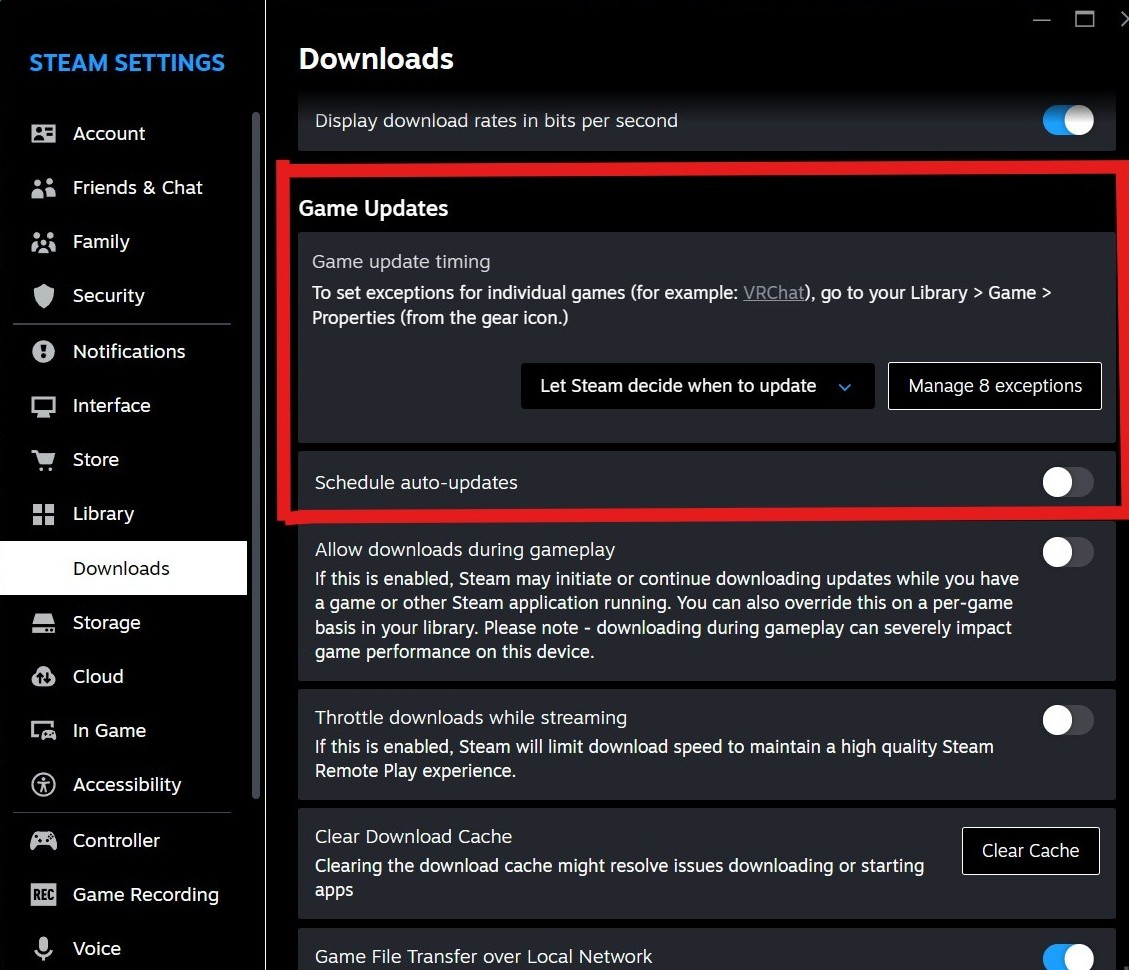1129x970 pixels.
Task: Select Store settings label
Action: 96,460
